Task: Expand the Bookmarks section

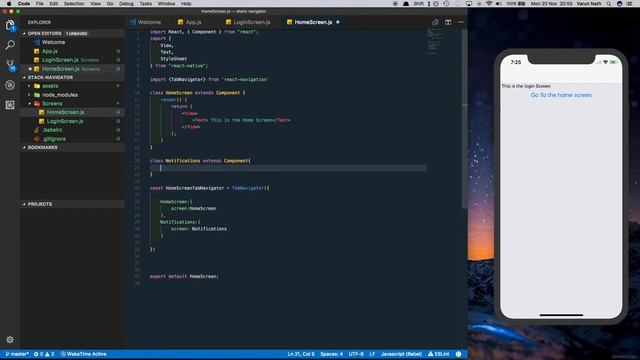Action: click(73, 147)
